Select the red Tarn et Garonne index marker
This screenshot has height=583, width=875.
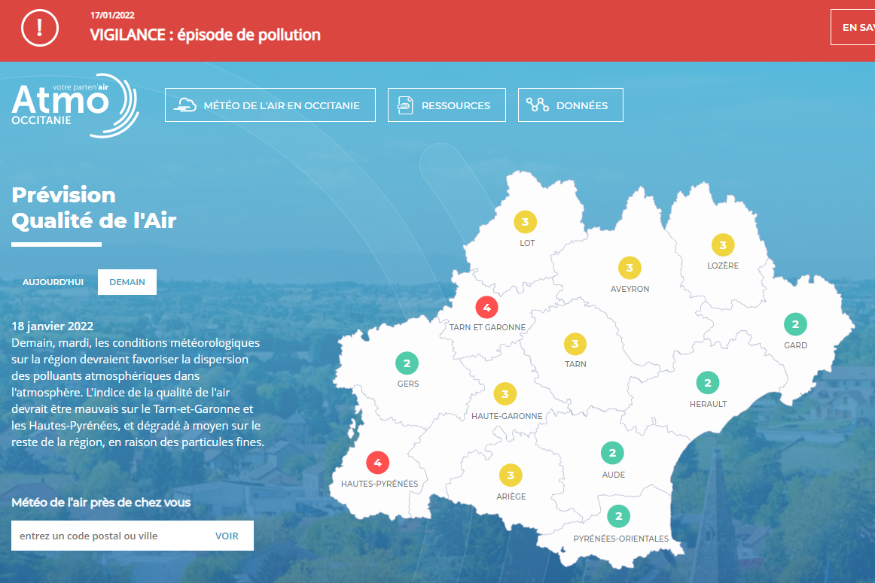(x=486, y=306)
